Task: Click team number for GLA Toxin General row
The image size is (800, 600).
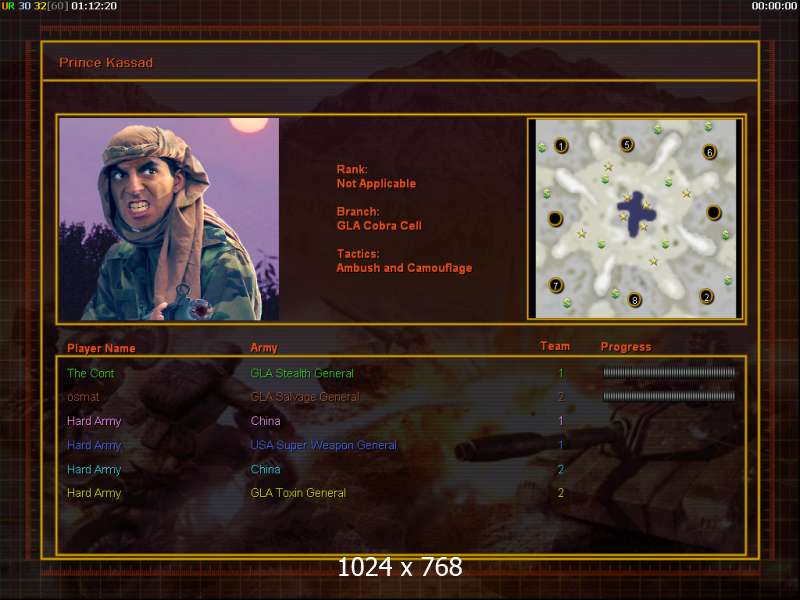Action: click(561, 493)
